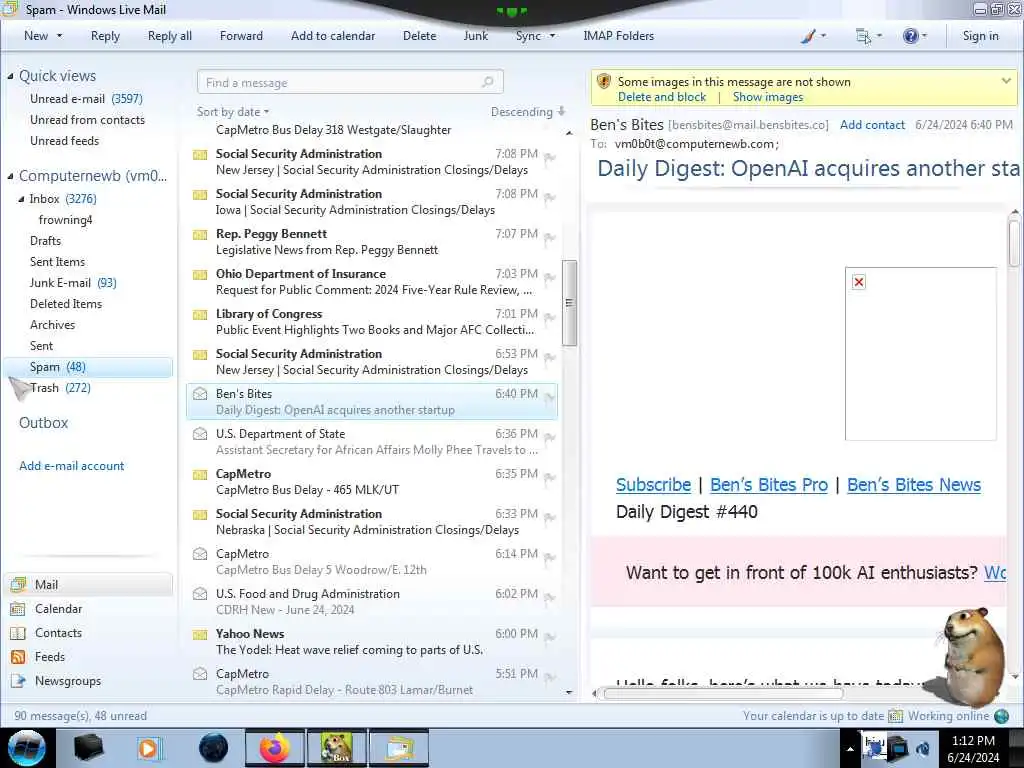This screenshot has height=768, width=1024.
Task: Click the envelope icon of Library of Congress message
Action: (x=200, y=314)
